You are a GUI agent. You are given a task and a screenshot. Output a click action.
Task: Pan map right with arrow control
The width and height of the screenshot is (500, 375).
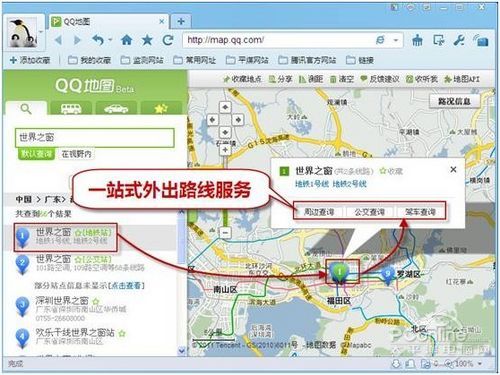pyautogui.click(x=238, y=120)
